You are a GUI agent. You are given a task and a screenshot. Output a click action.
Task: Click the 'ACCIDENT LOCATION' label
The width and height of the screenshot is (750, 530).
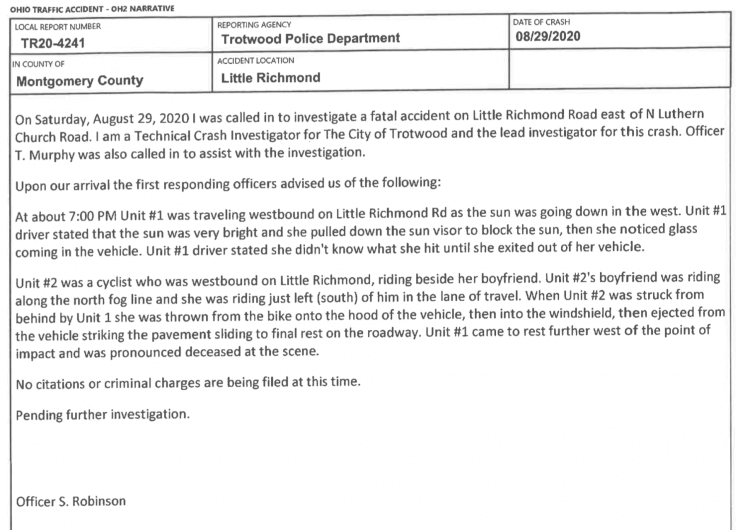pos(255,61)
